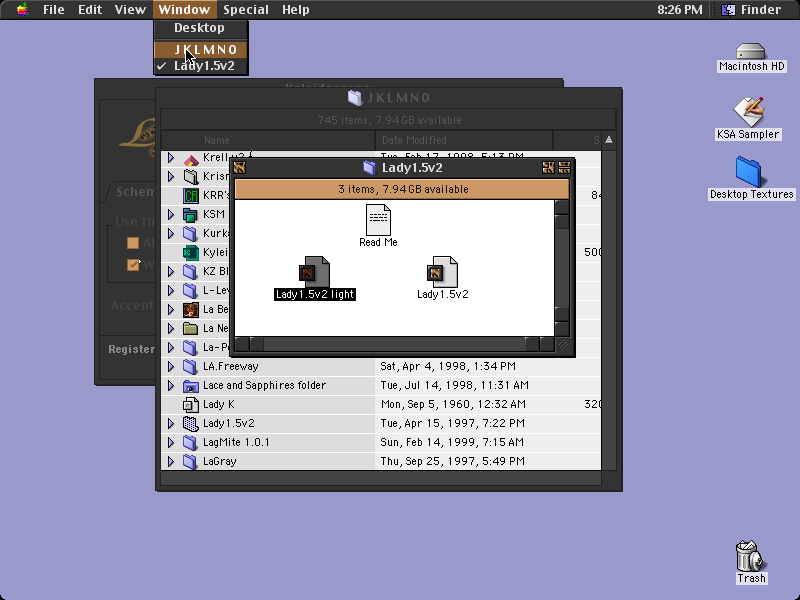Click the Trash icon

point(749,556)
